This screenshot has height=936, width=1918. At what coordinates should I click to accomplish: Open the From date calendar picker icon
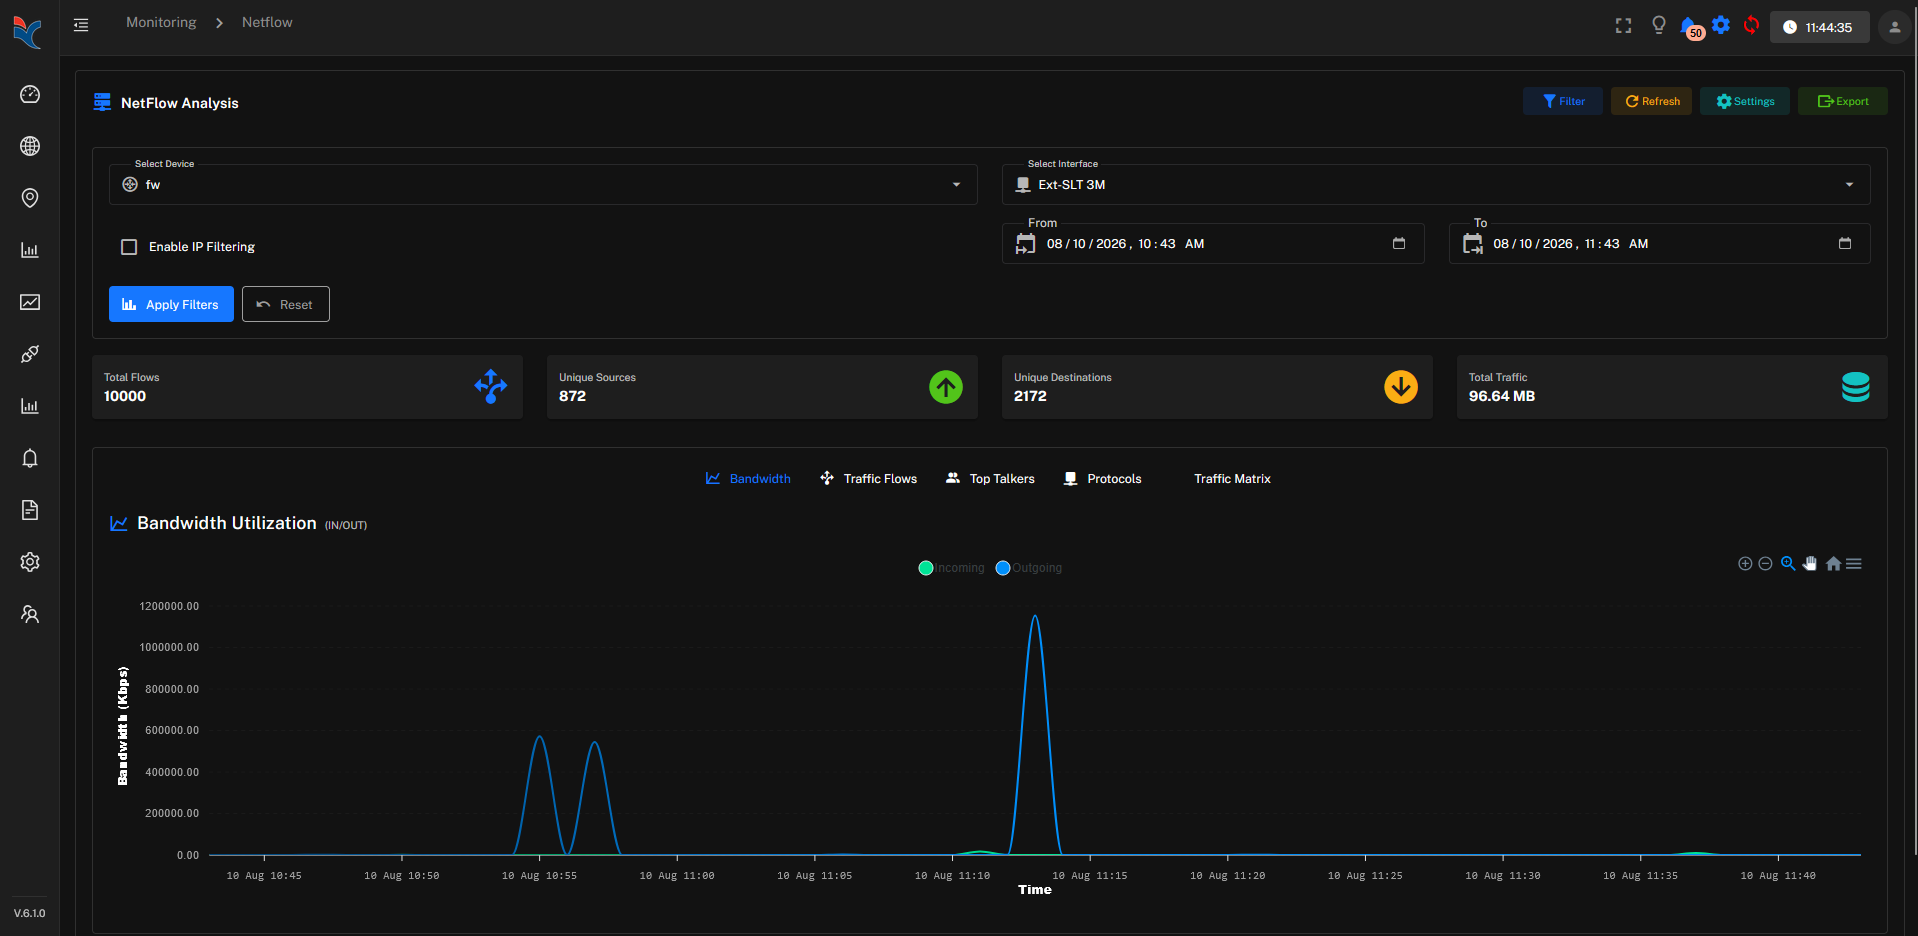(x=1399, y=243)
